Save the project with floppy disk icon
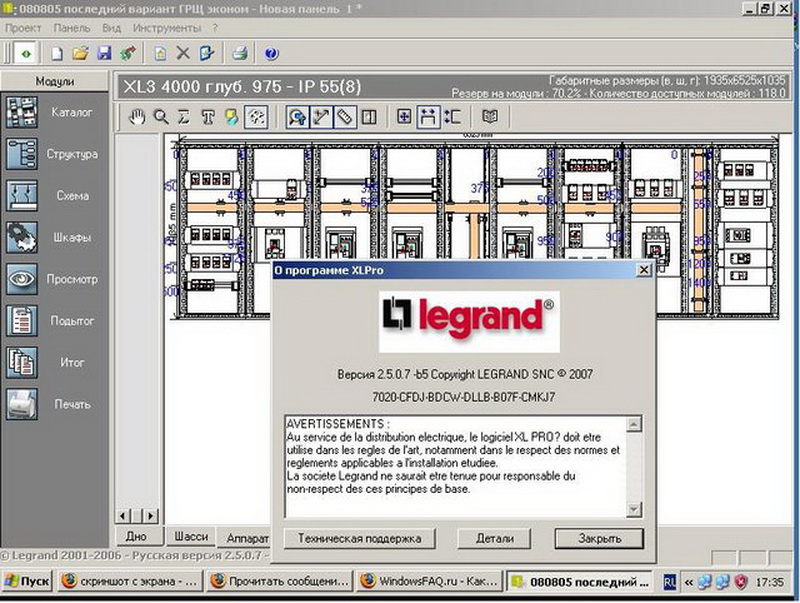This screenshot has height=603, width=800. point(105,53)
